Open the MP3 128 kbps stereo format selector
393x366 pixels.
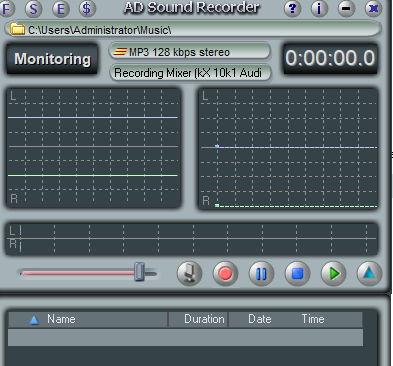pyautogui.click(x=189, y=52)
